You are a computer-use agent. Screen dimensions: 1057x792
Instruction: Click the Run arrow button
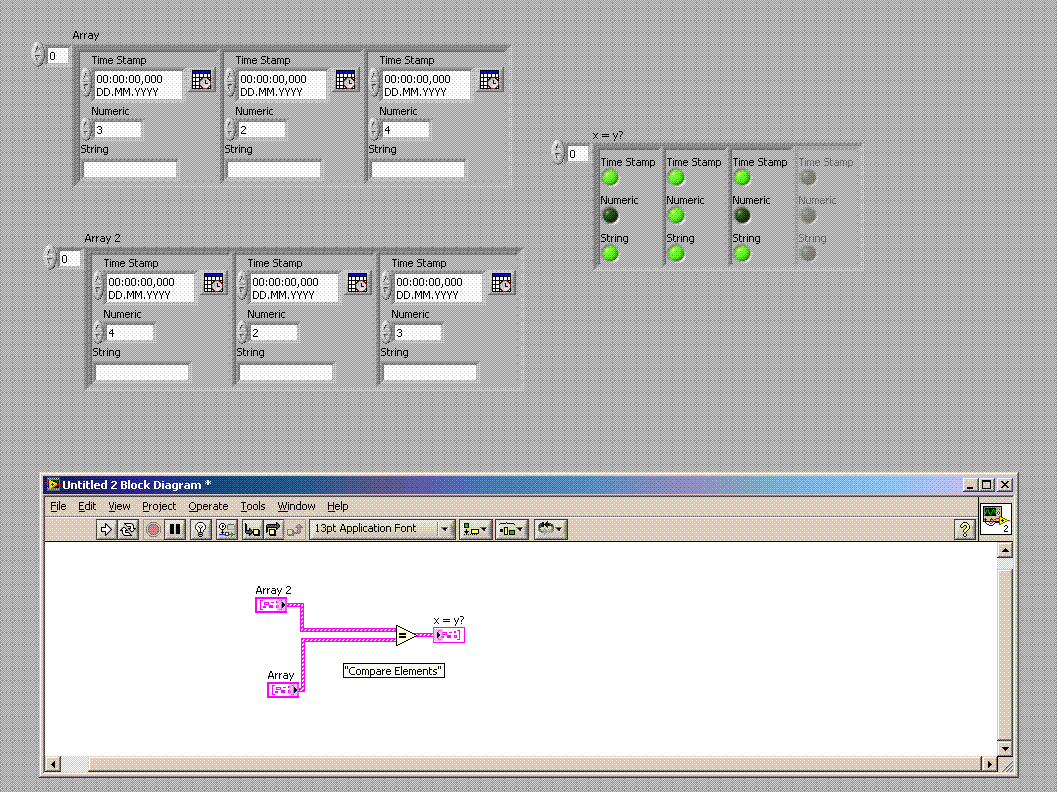[x=105, y=529]
